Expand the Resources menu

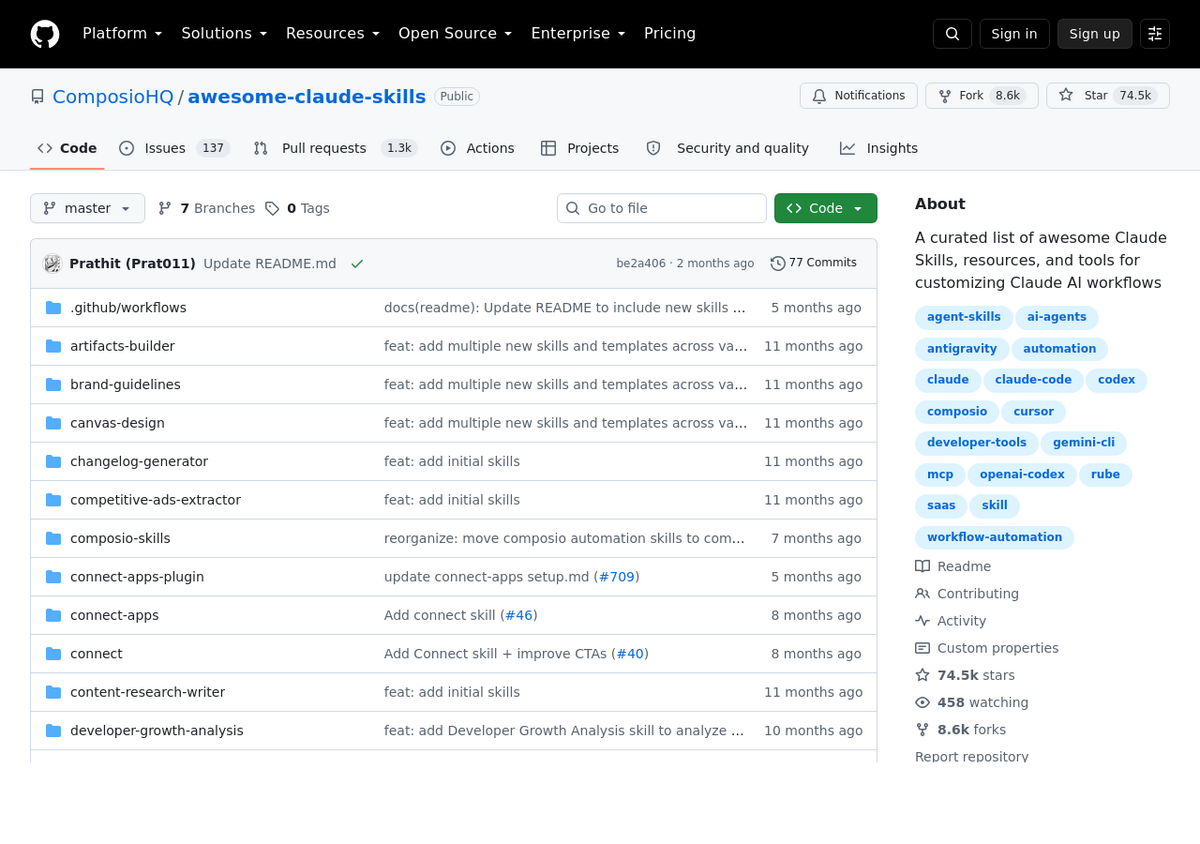(333, 33)
